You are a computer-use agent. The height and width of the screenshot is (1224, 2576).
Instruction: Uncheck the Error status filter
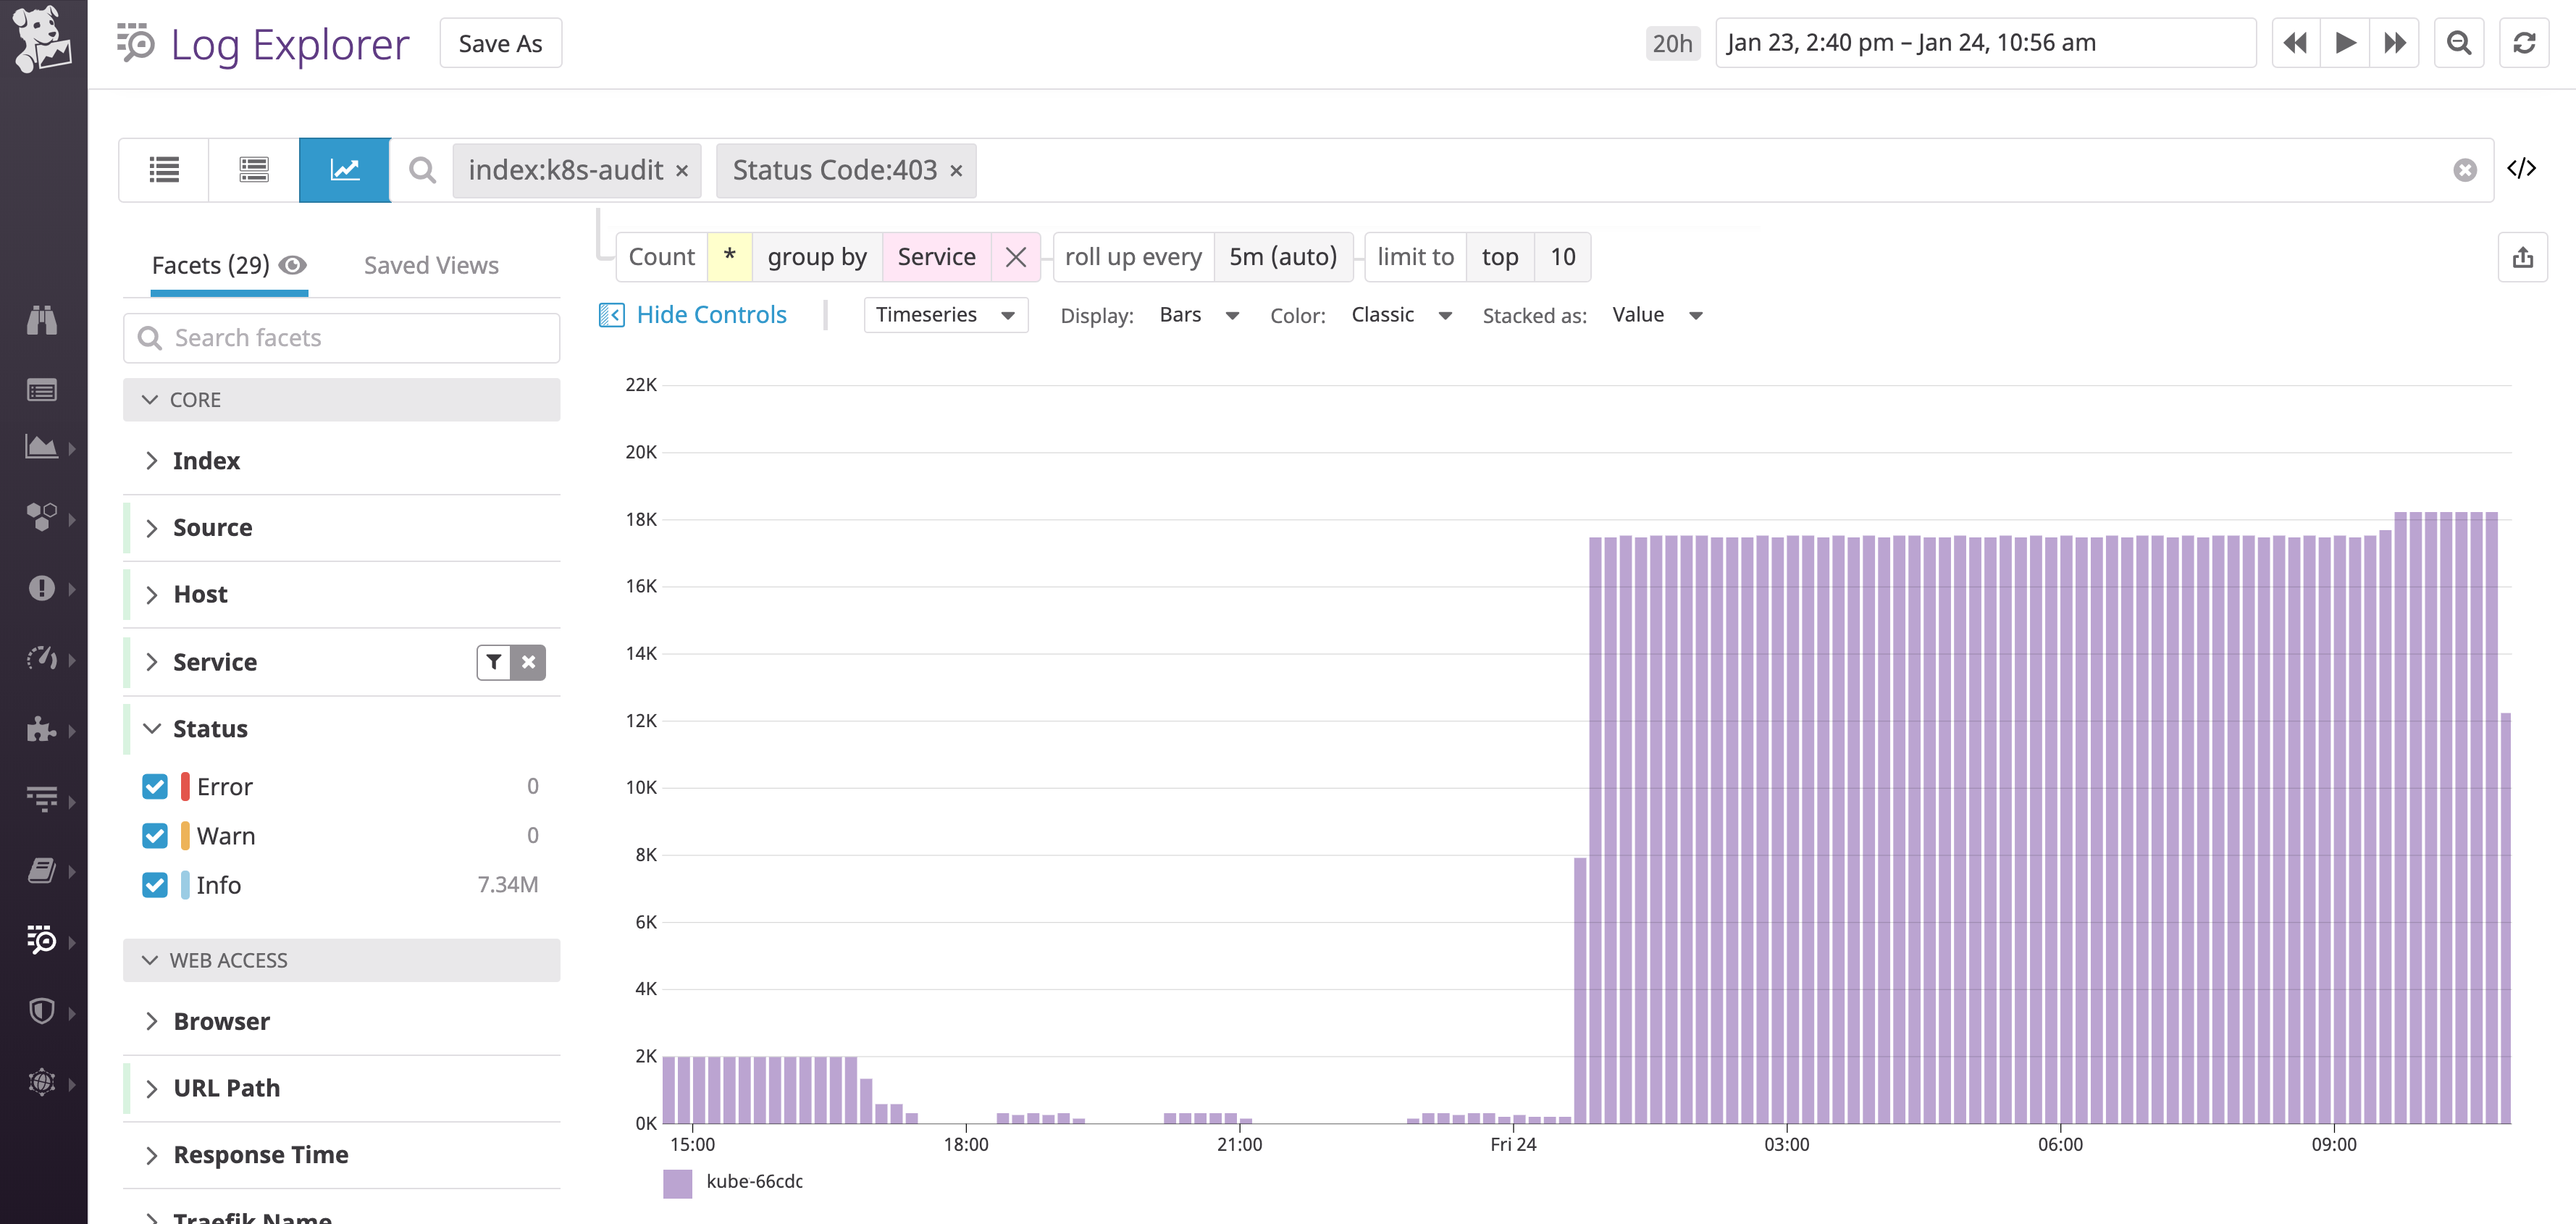pyautogui.click(x=155, y=786)
